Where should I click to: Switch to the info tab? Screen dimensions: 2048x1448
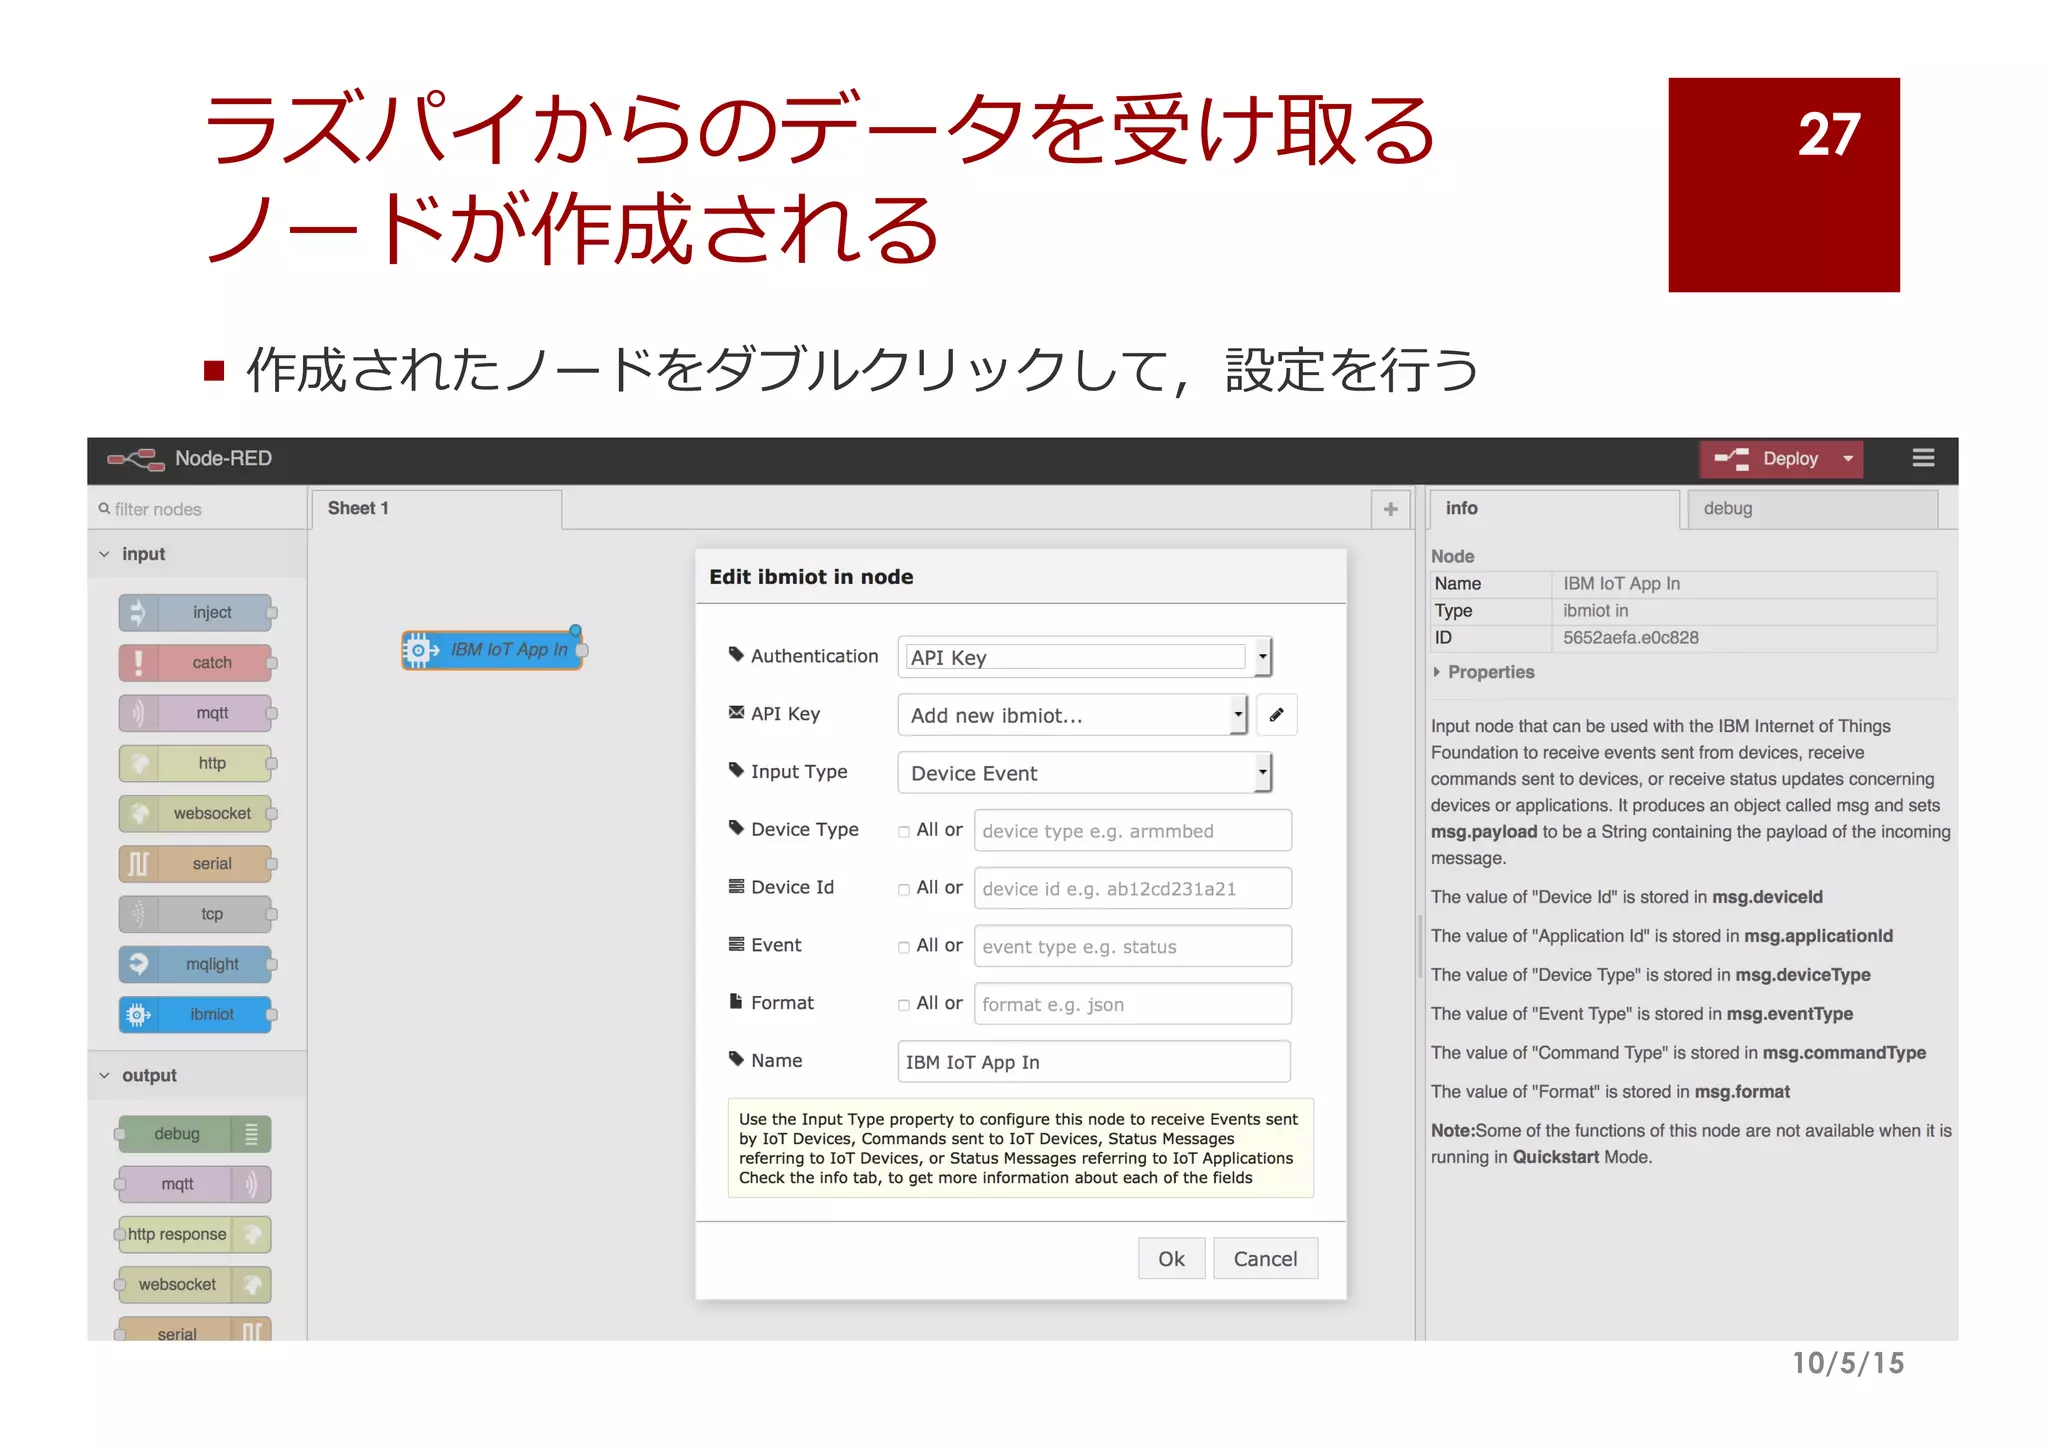[1553, 509]
